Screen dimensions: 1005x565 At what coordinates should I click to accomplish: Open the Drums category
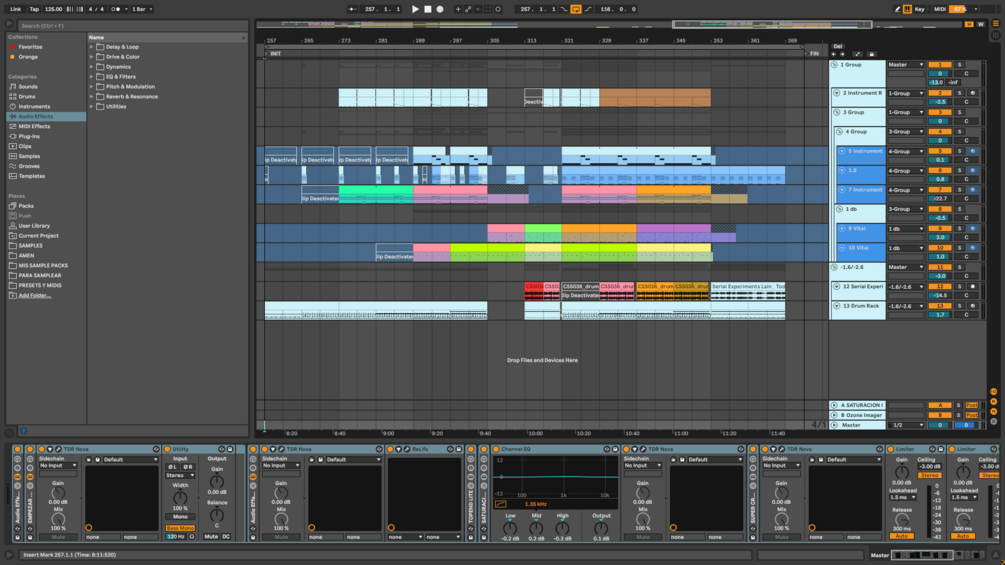click(x=27, y=96)
